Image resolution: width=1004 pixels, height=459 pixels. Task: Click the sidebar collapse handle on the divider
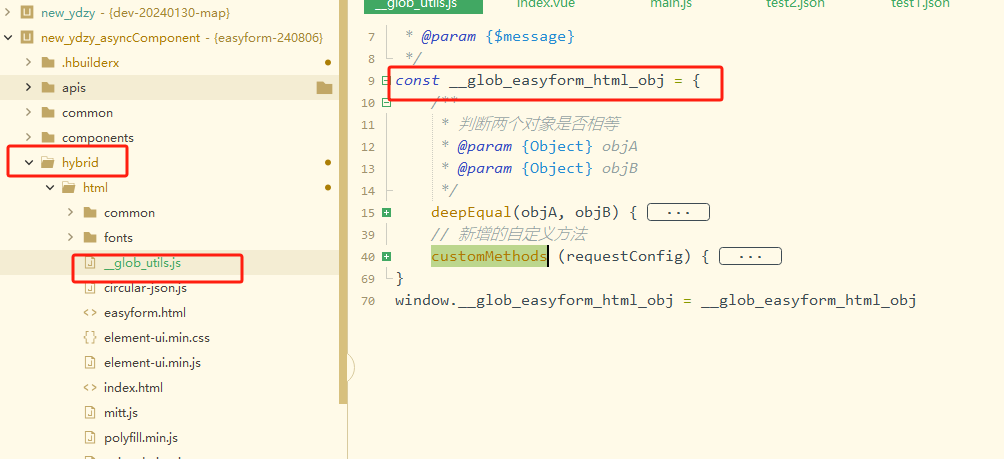click(350, 368)
